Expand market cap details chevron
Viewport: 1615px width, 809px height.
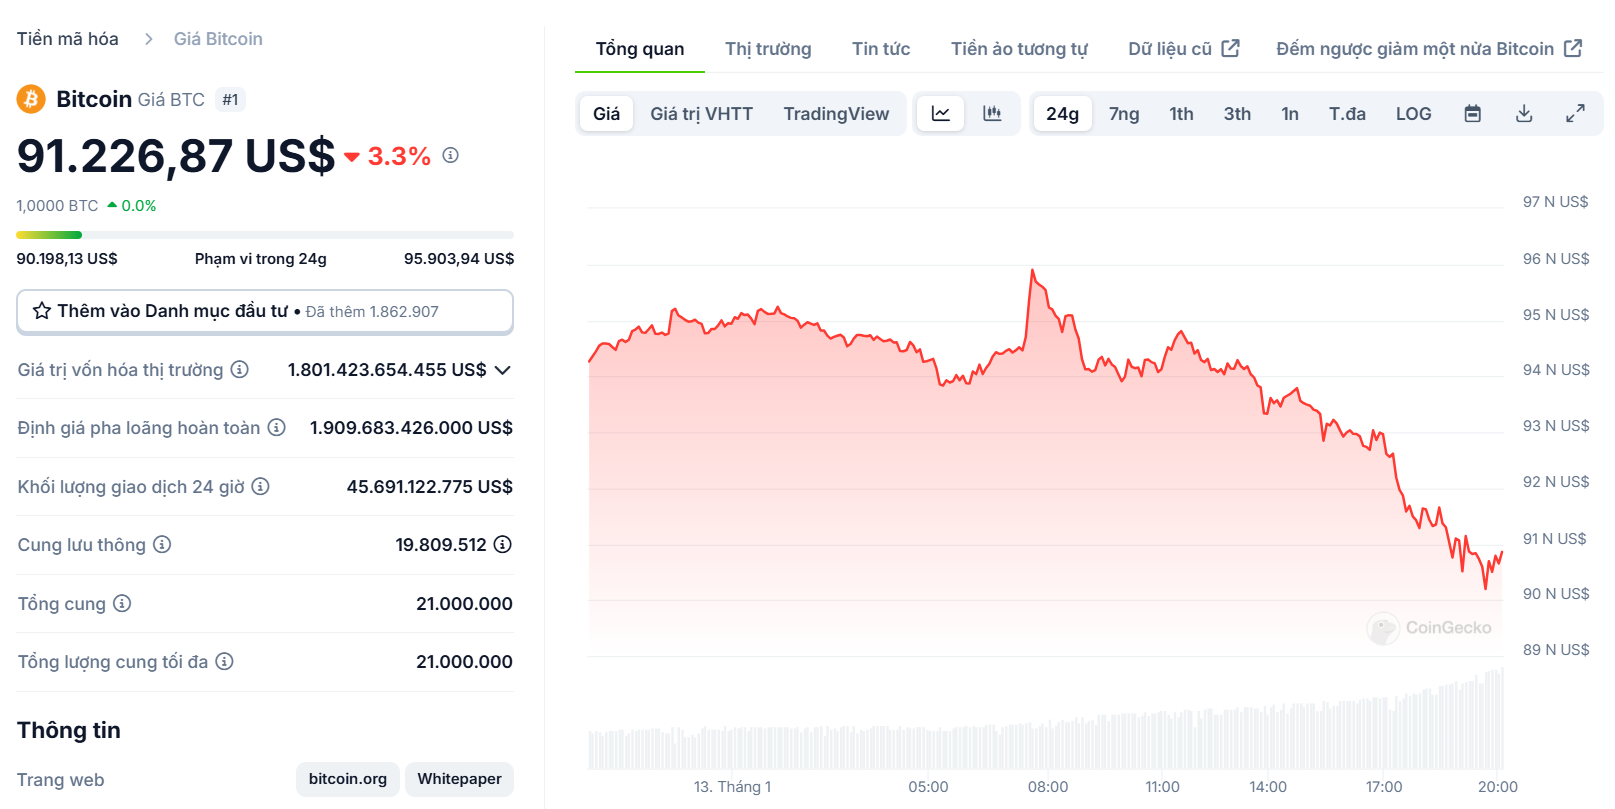[x=503, y=370]
